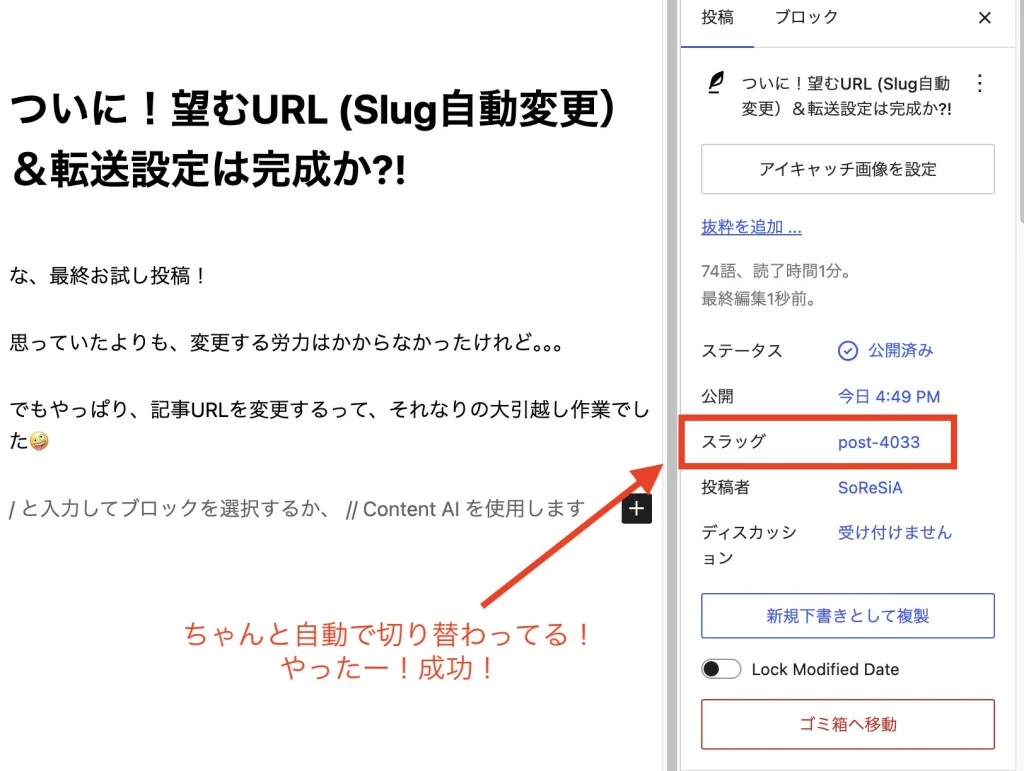
Task: Click the checkmark icon beside 公開済み
Action: point(848,351)
